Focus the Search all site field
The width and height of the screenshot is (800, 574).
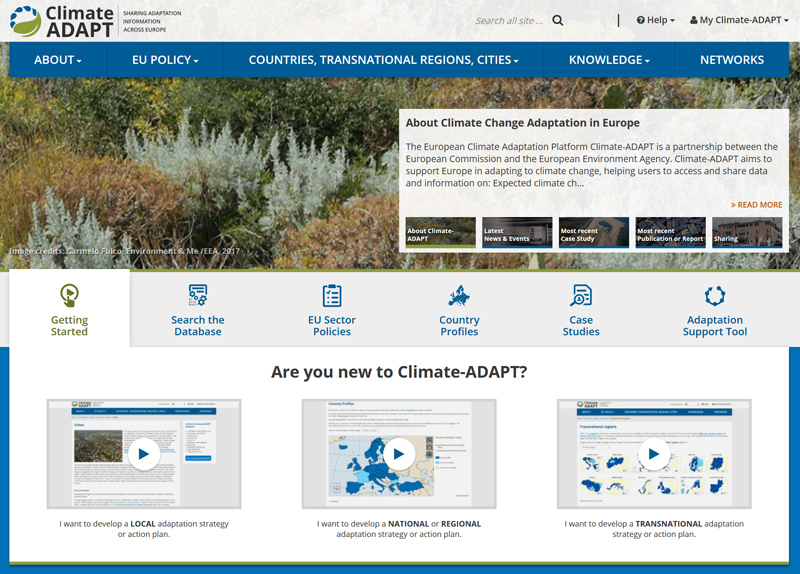click(x=510, y=20)
